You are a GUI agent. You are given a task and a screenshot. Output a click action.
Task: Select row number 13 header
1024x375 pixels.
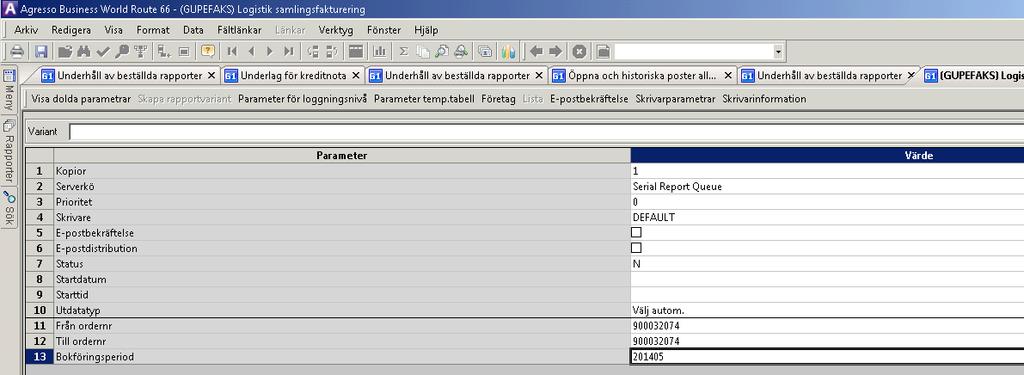tap(39, 357)
